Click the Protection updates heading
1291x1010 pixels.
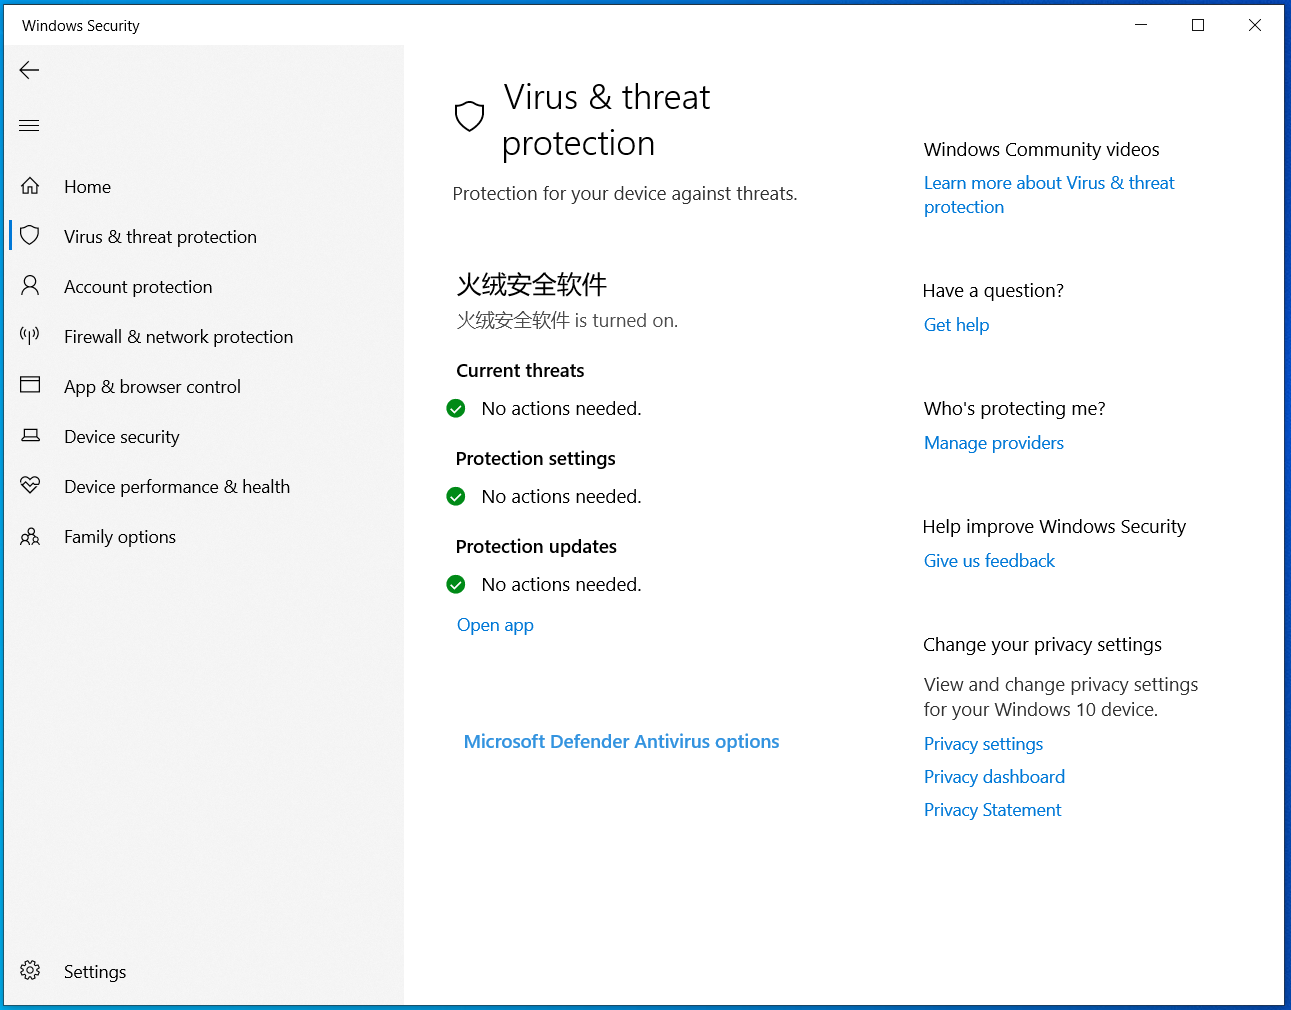[536, 546]
